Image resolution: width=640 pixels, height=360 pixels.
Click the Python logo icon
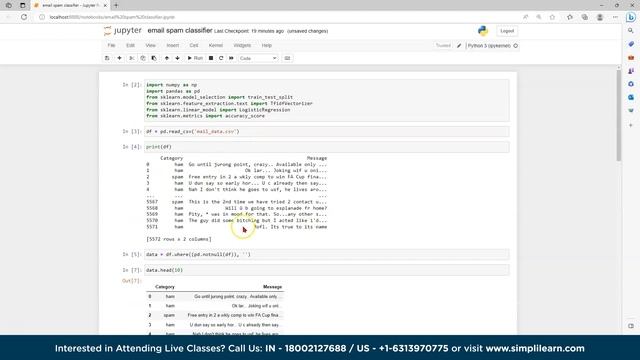[x=483, y=31]
